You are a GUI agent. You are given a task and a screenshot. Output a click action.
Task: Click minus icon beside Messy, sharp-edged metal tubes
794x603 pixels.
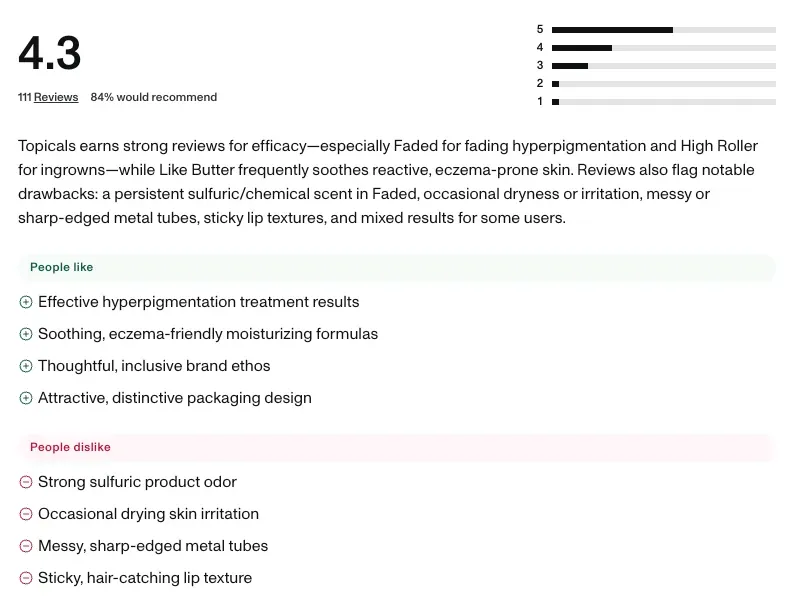tap(26, 546)
